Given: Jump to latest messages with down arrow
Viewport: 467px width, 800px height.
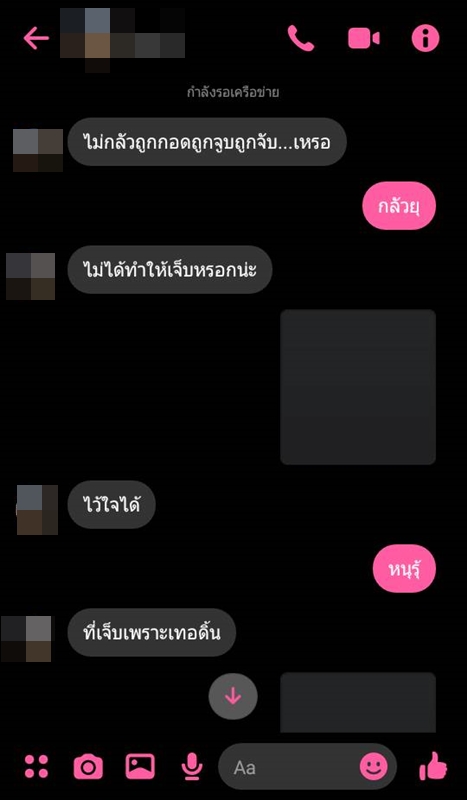Looking at the screenshot, I should click(233, 696).
